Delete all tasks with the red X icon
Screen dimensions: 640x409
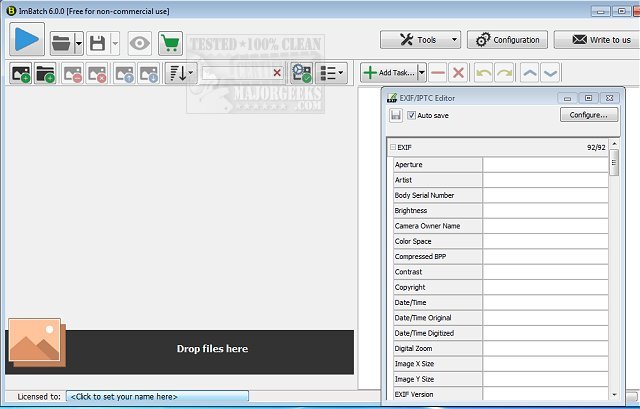[x=458, y=73]
